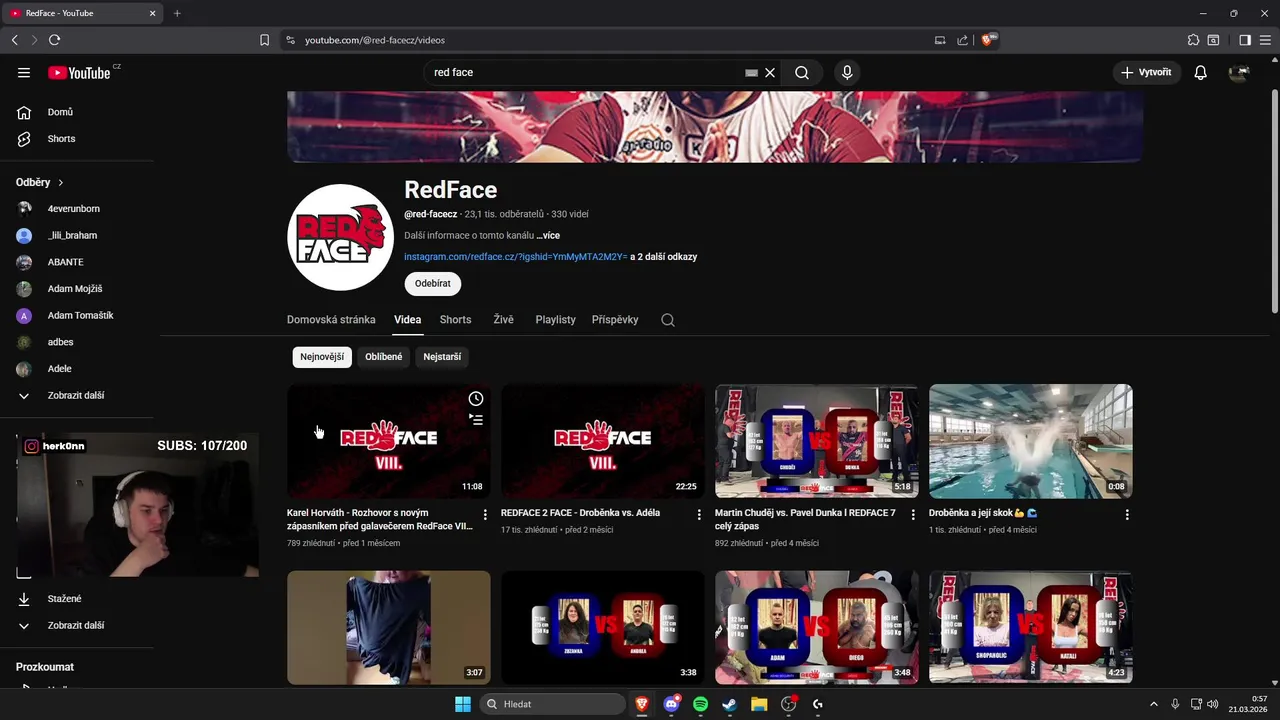Switch to the Živě tab
Viewport: 1280px width, 720px height.
(503, 320)
